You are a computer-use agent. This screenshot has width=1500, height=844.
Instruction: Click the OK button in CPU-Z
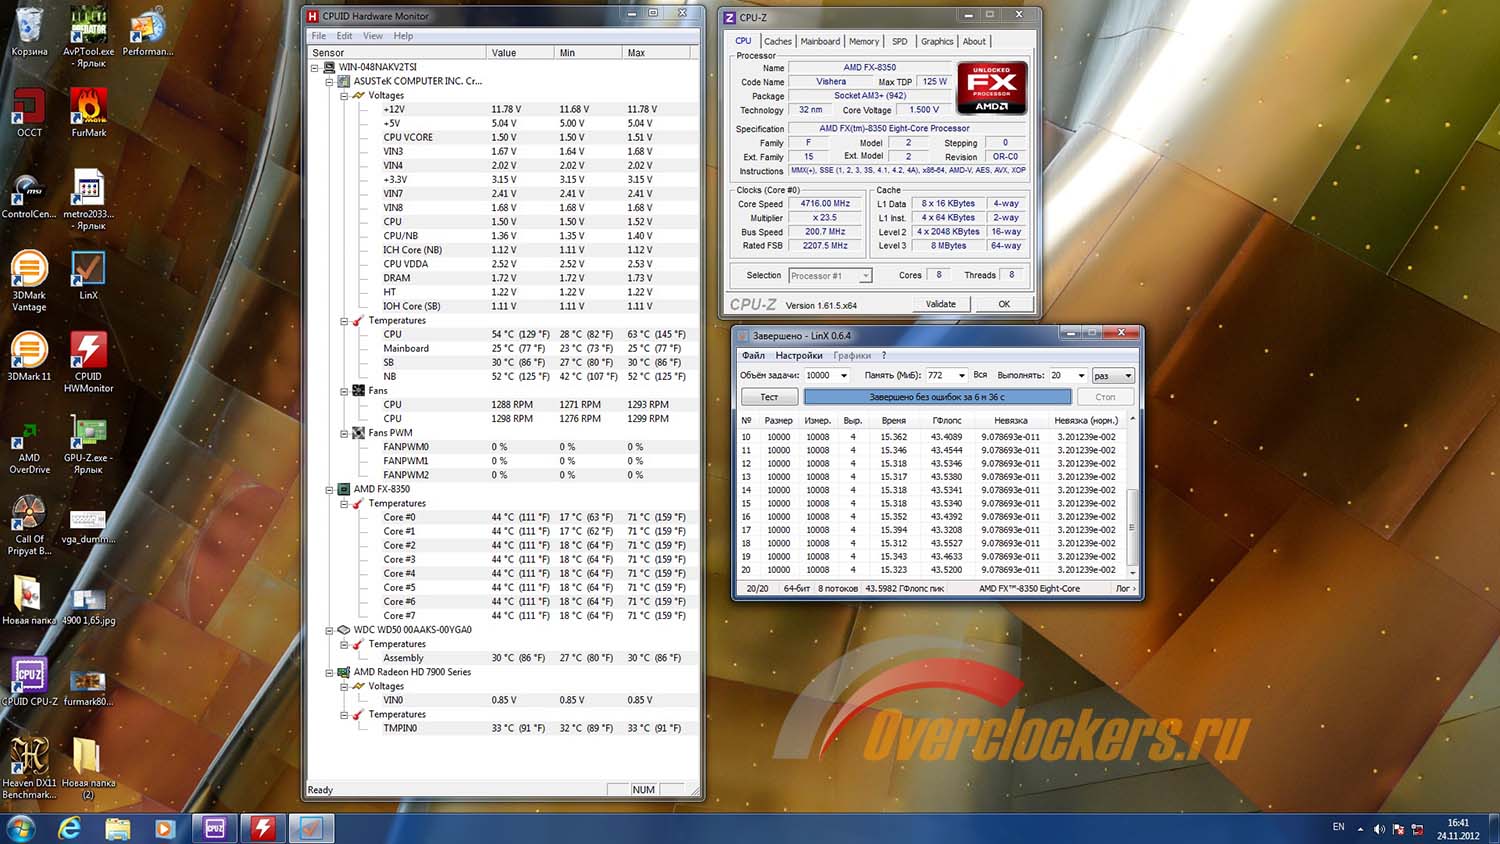pyautogui.click(x=1004, y=304)
